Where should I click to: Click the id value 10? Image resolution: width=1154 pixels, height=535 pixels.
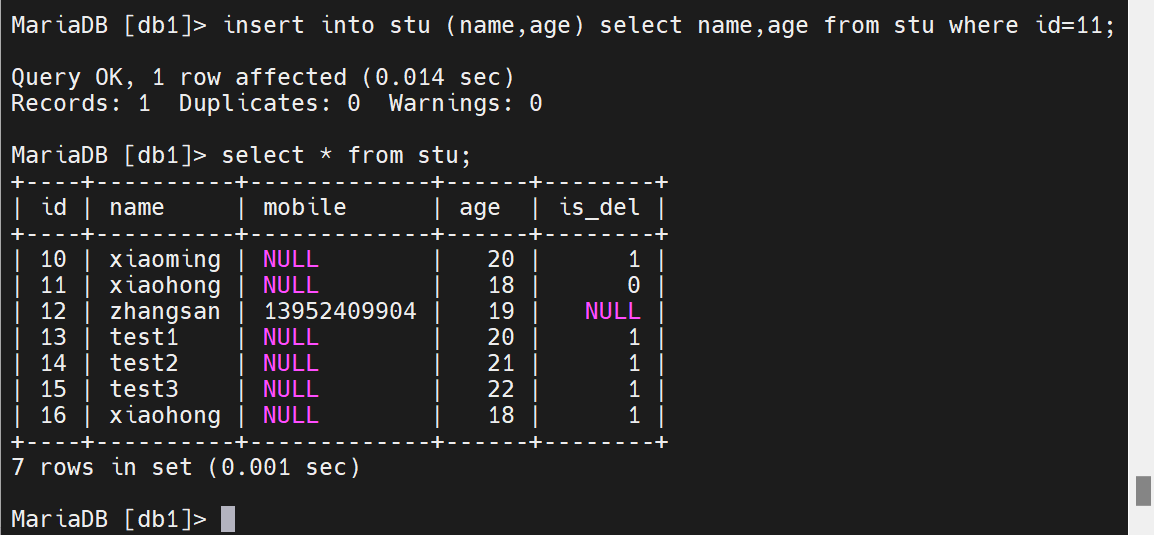54,259
